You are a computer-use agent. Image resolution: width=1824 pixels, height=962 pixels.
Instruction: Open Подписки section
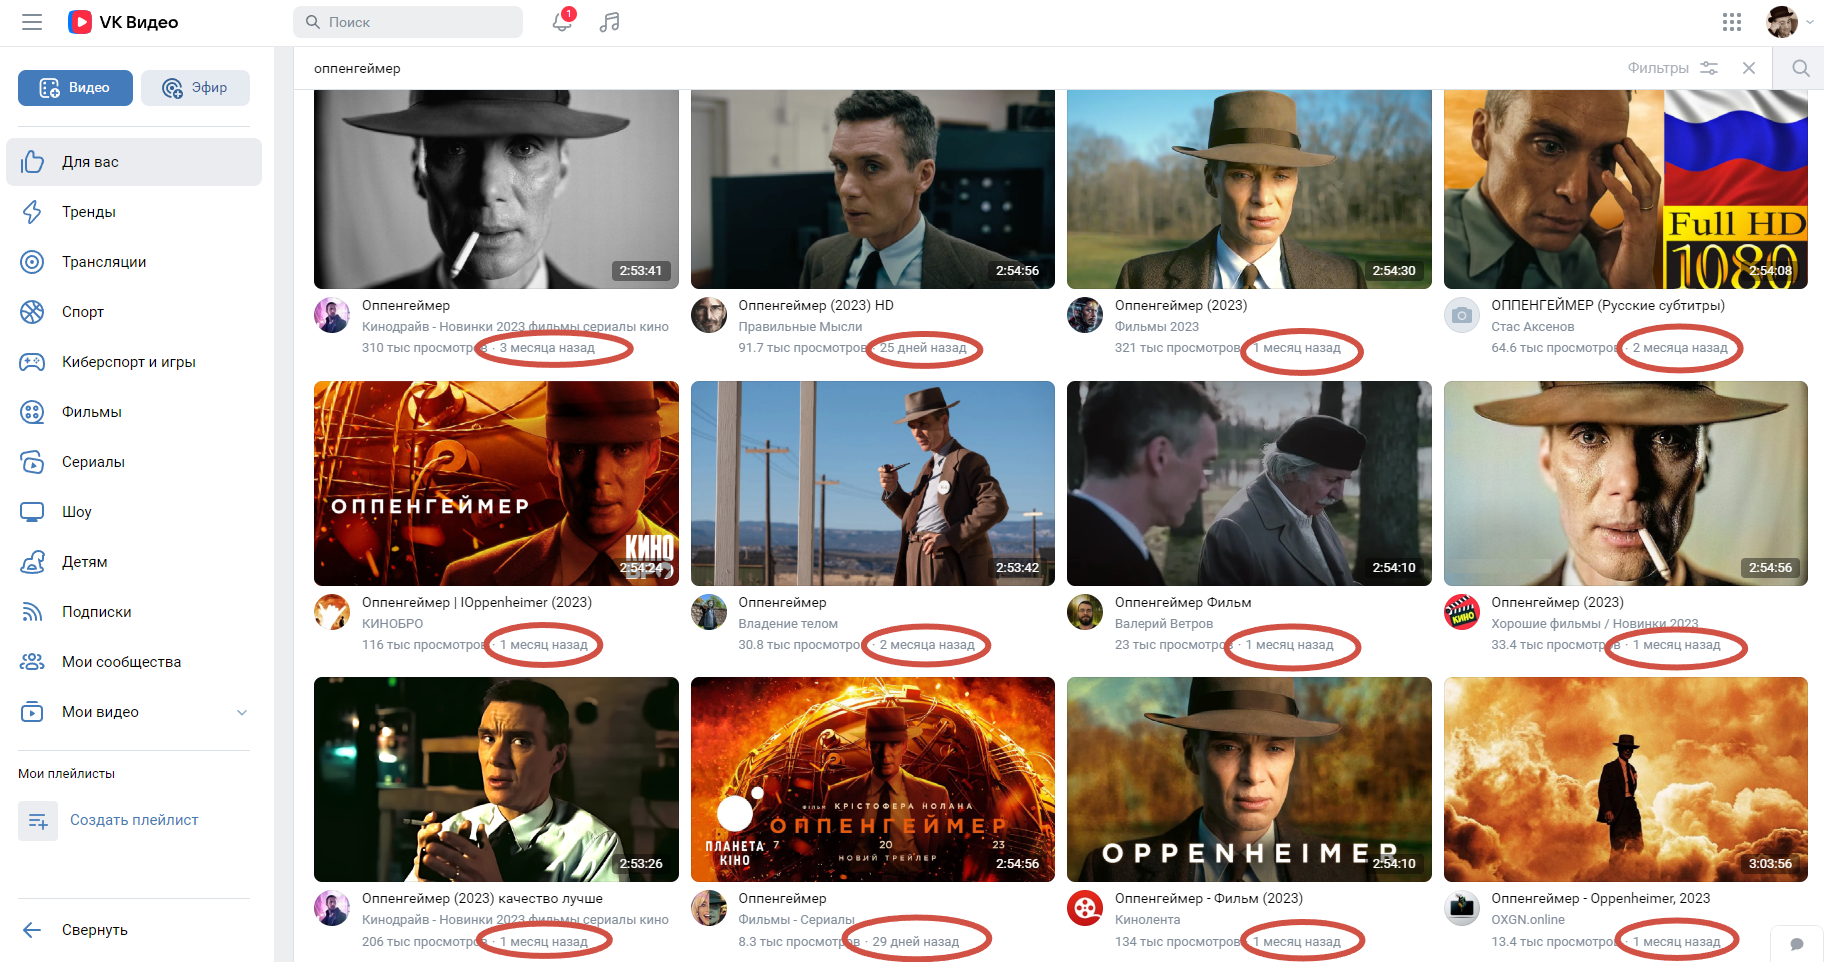(134, 612)
